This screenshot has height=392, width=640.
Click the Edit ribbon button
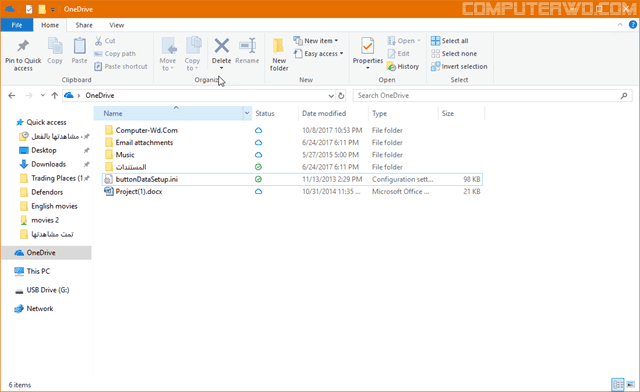[x=398, y=53]
